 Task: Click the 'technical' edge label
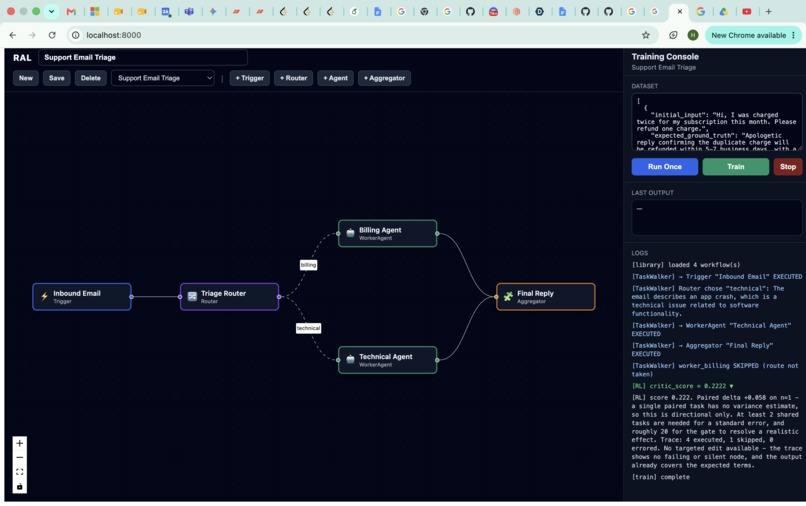[x=308, y=328]
